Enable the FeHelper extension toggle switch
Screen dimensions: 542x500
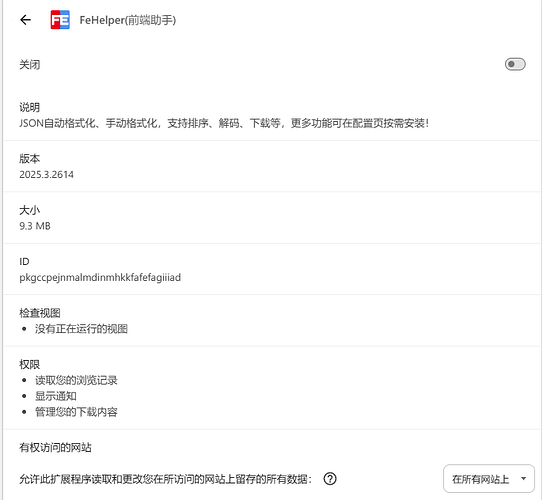pyautogui.click(x=515, y=64)
